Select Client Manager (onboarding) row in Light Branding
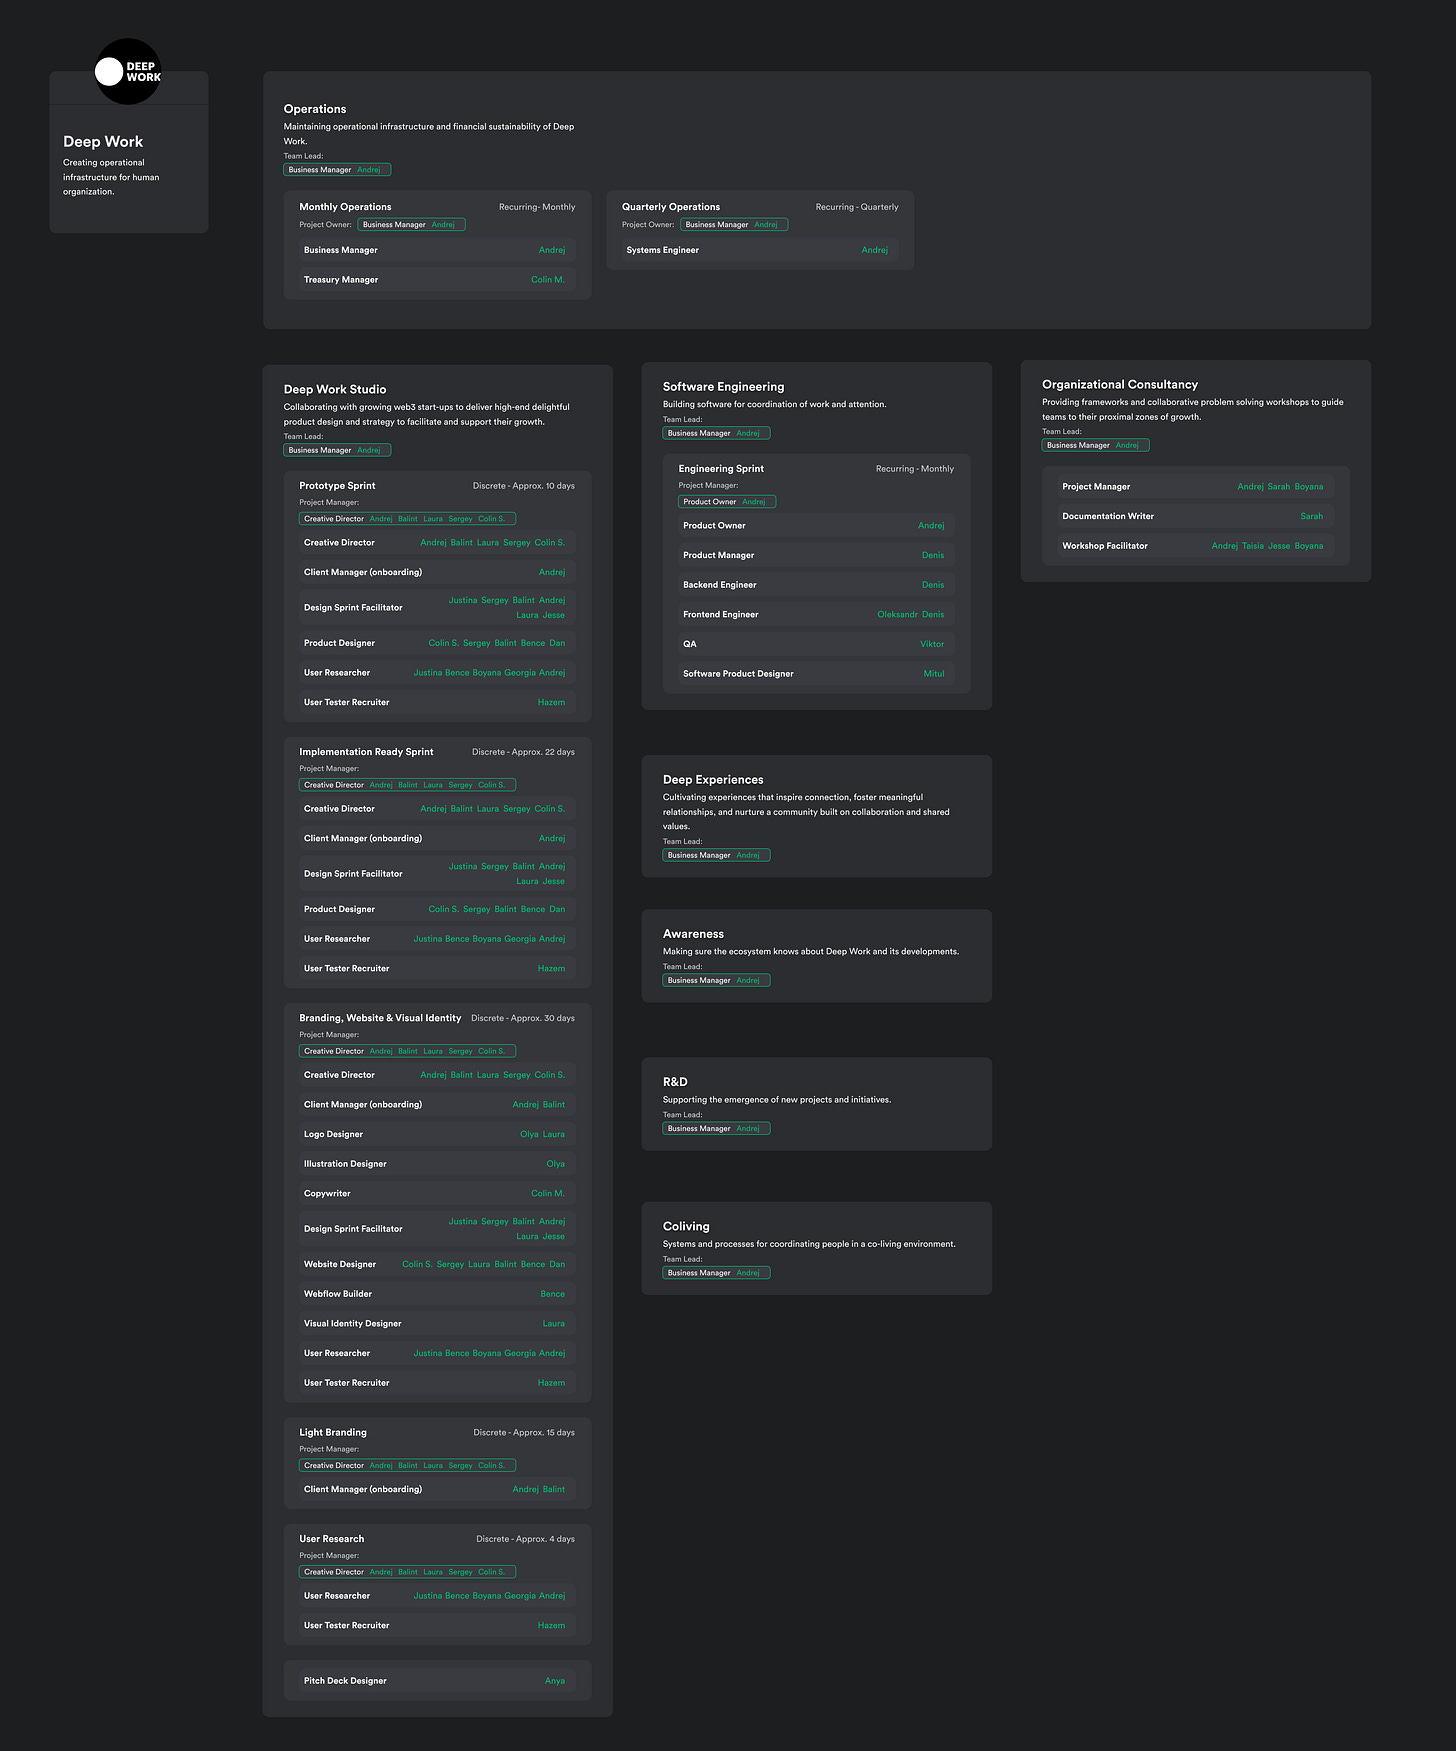The width and height of the screenshot is (1456, 1751). click(437, 1489)
